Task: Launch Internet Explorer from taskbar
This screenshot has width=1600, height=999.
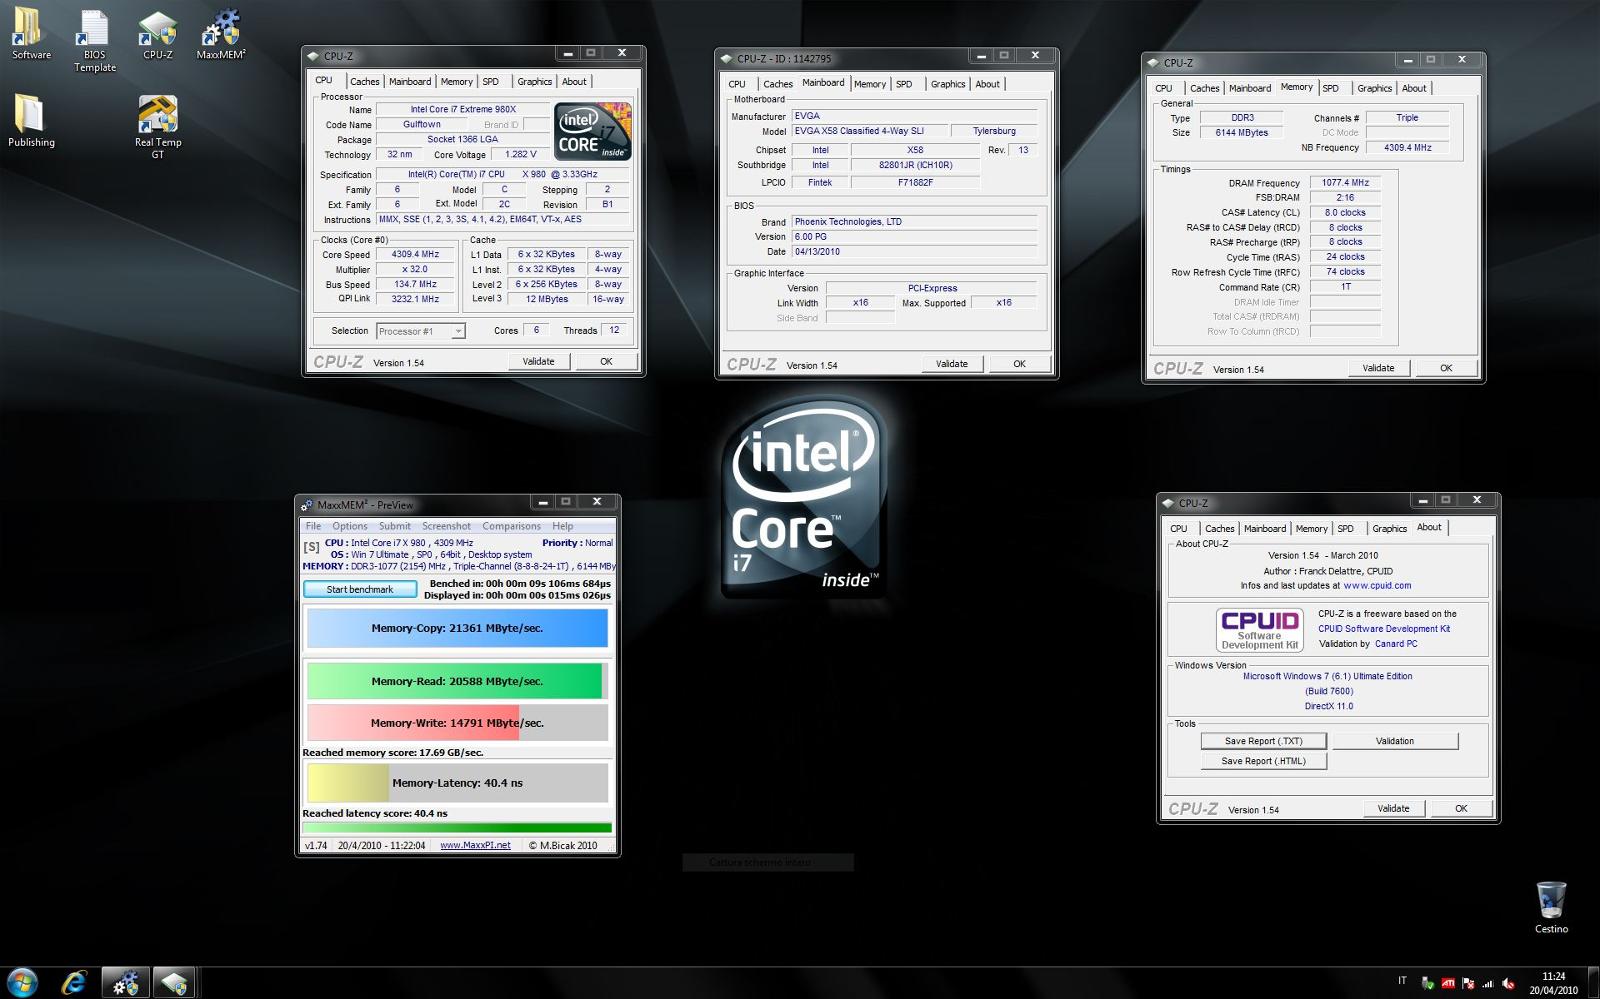Action: tap(74, 983)
